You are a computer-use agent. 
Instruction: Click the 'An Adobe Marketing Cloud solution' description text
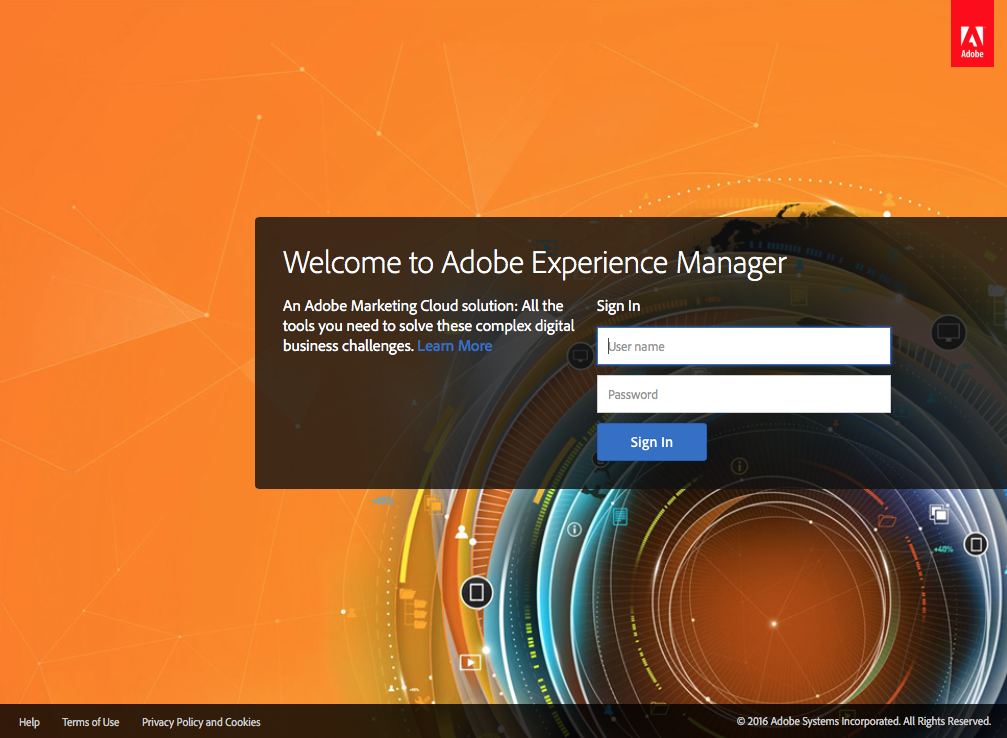[x=429, y=326]
